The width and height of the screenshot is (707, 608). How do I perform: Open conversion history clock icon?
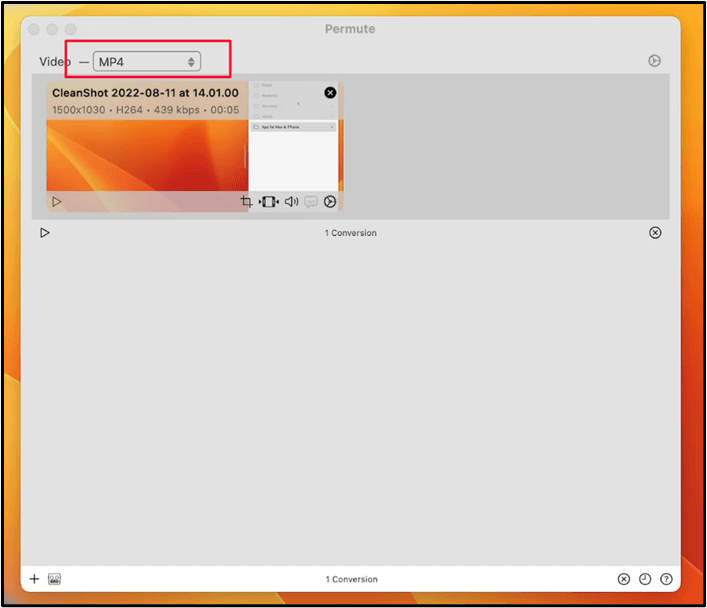click(645, 579)
